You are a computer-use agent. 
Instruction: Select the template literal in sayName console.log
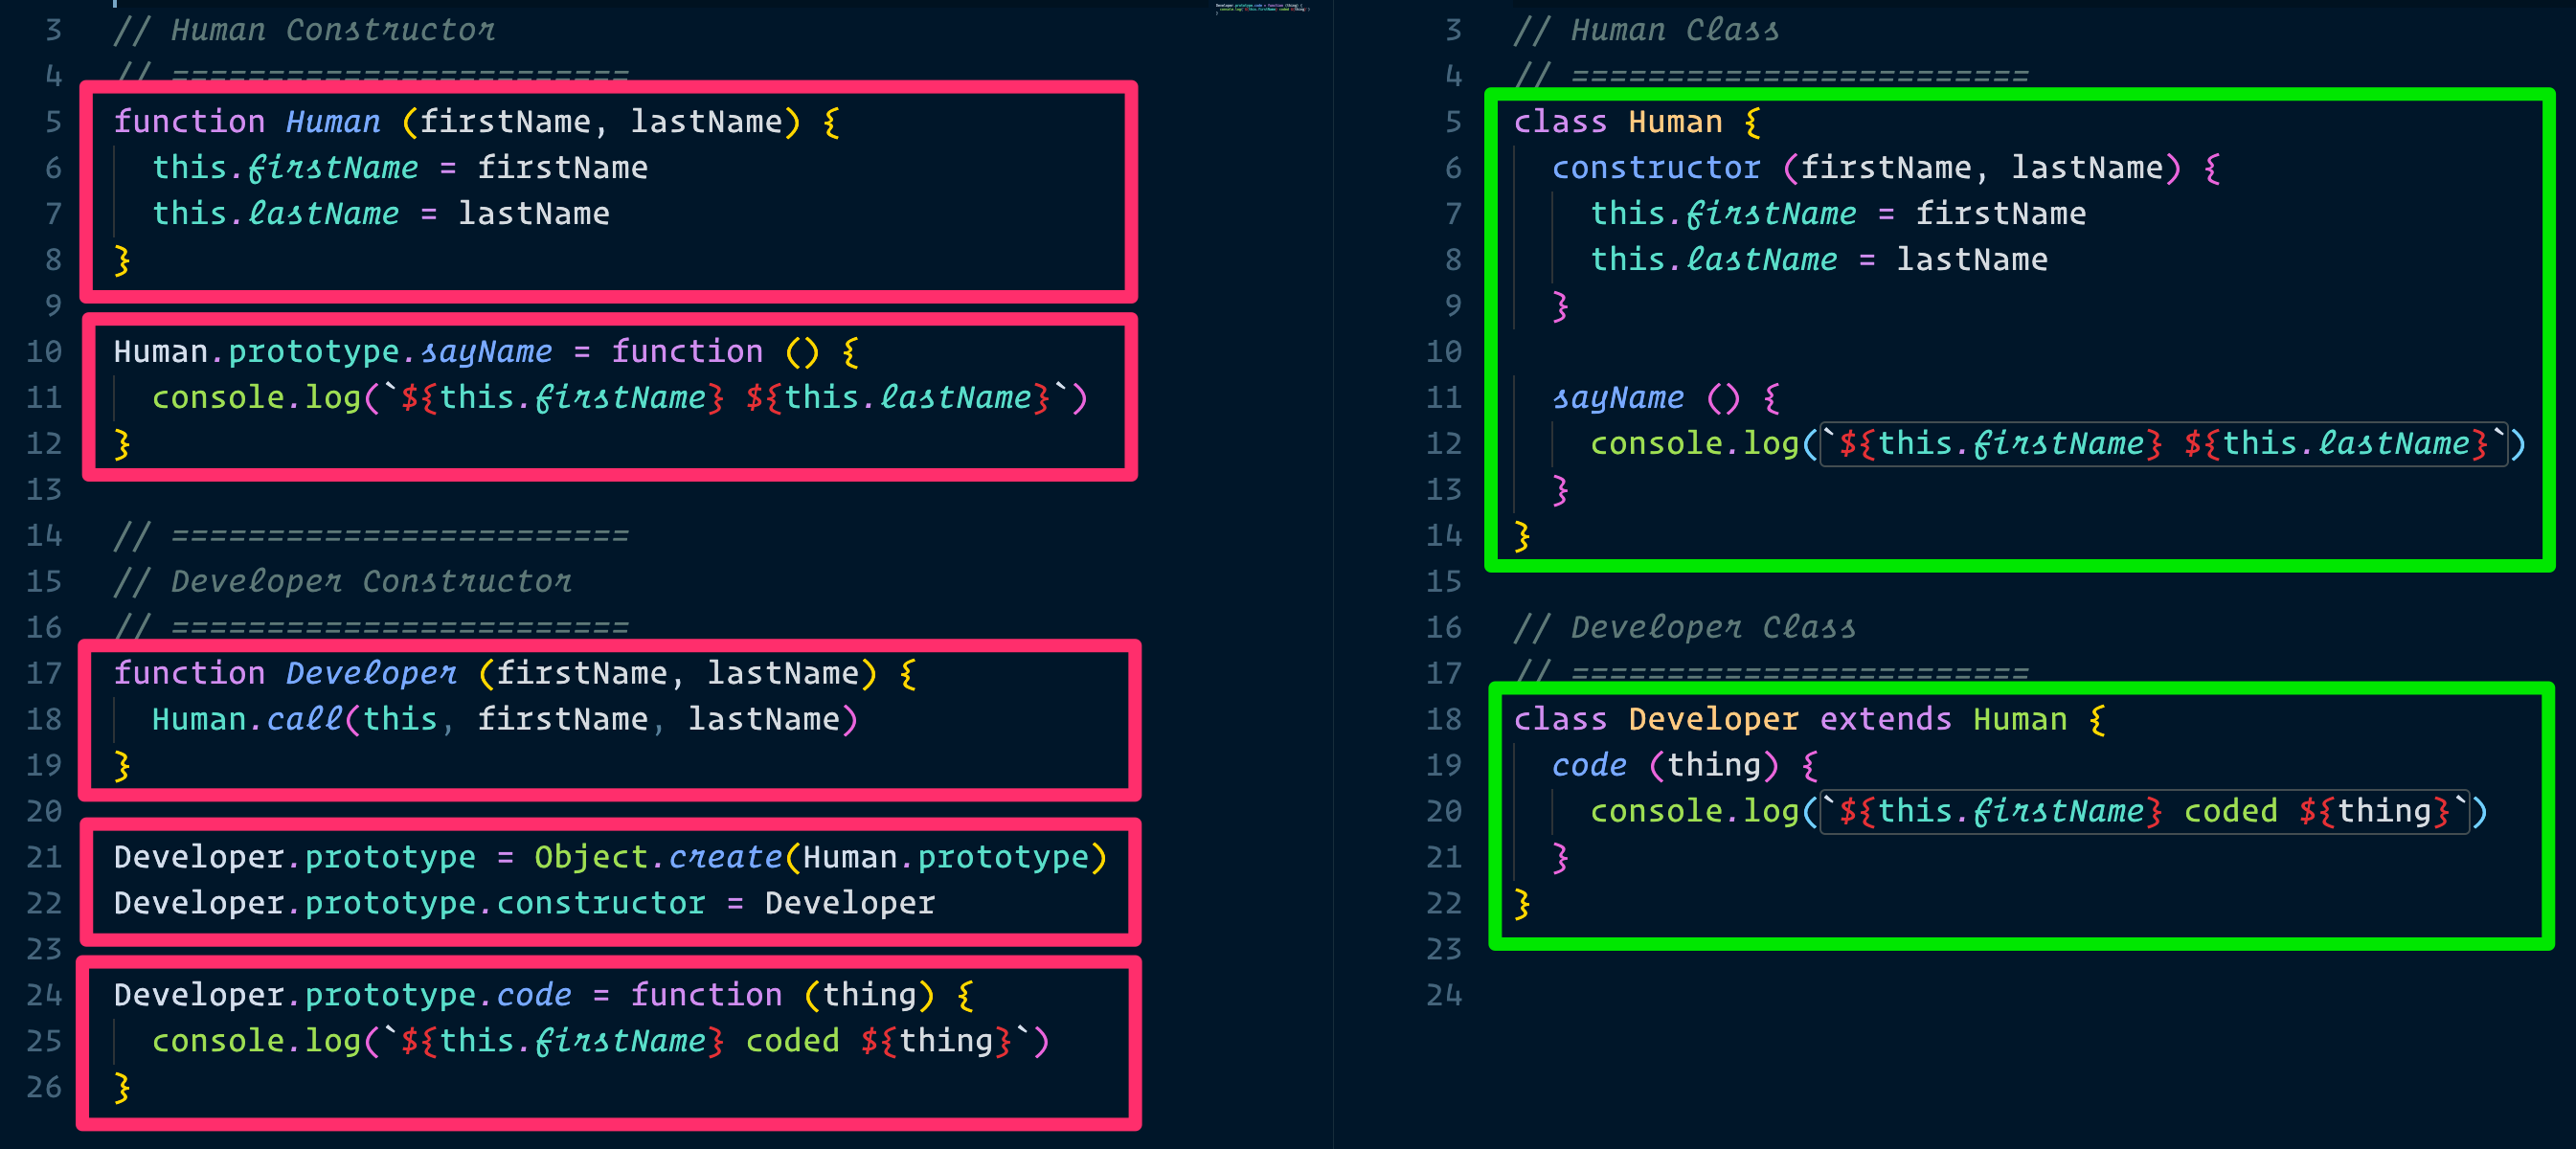pos(2167,443)
